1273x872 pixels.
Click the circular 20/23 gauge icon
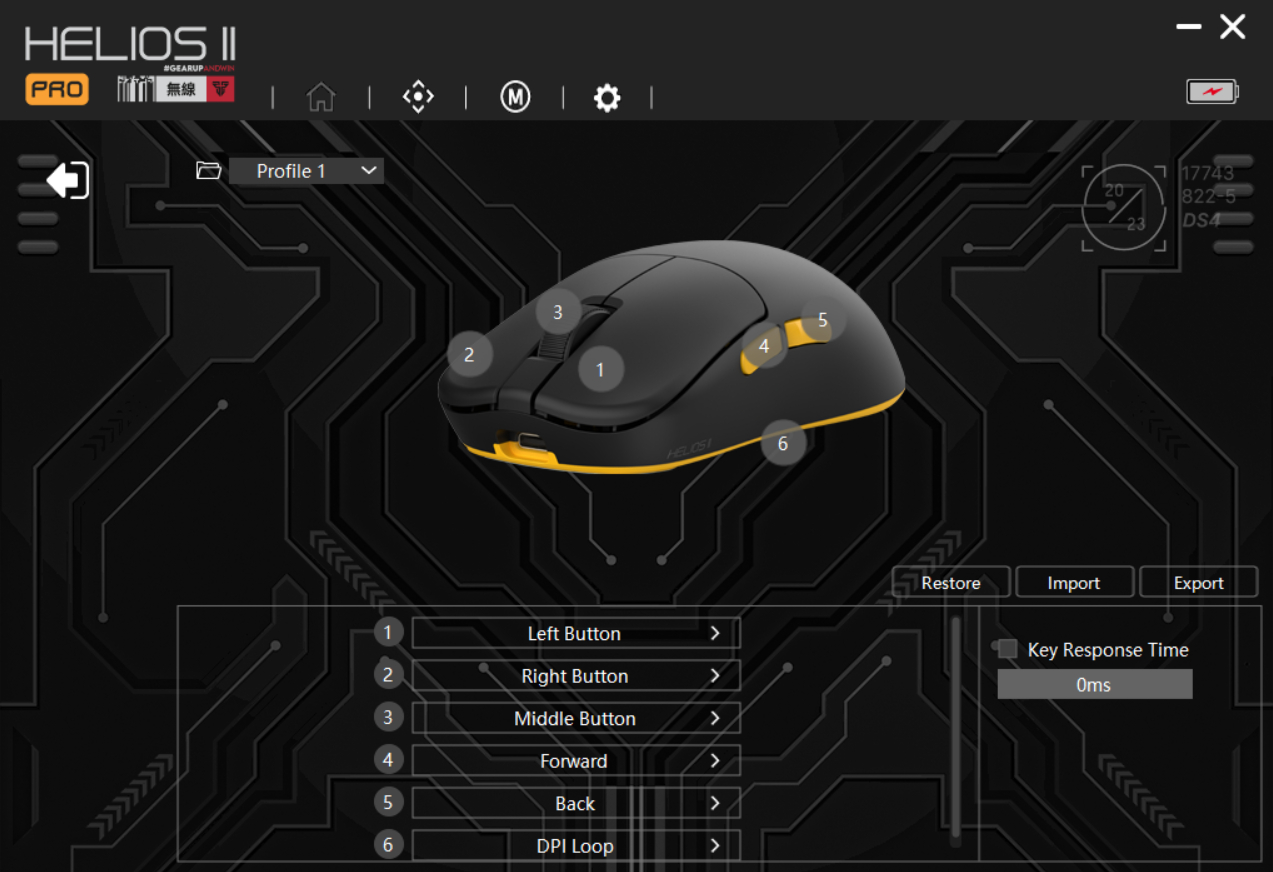(1124, 207)
